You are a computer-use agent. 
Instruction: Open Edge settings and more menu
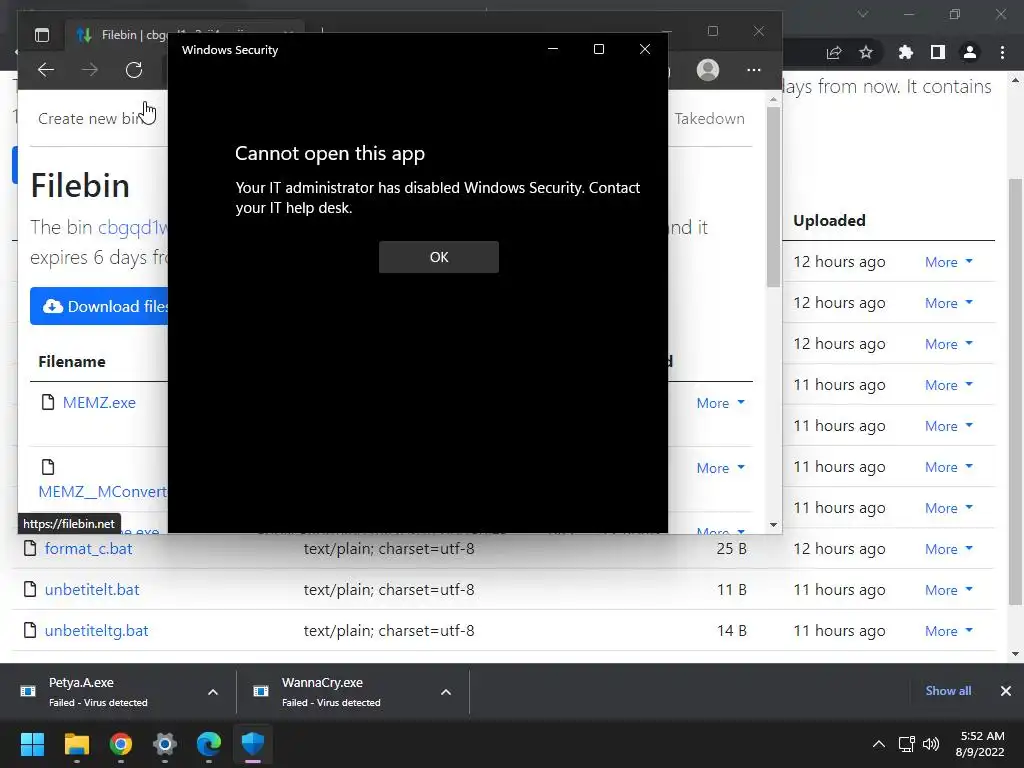(754, 70)
